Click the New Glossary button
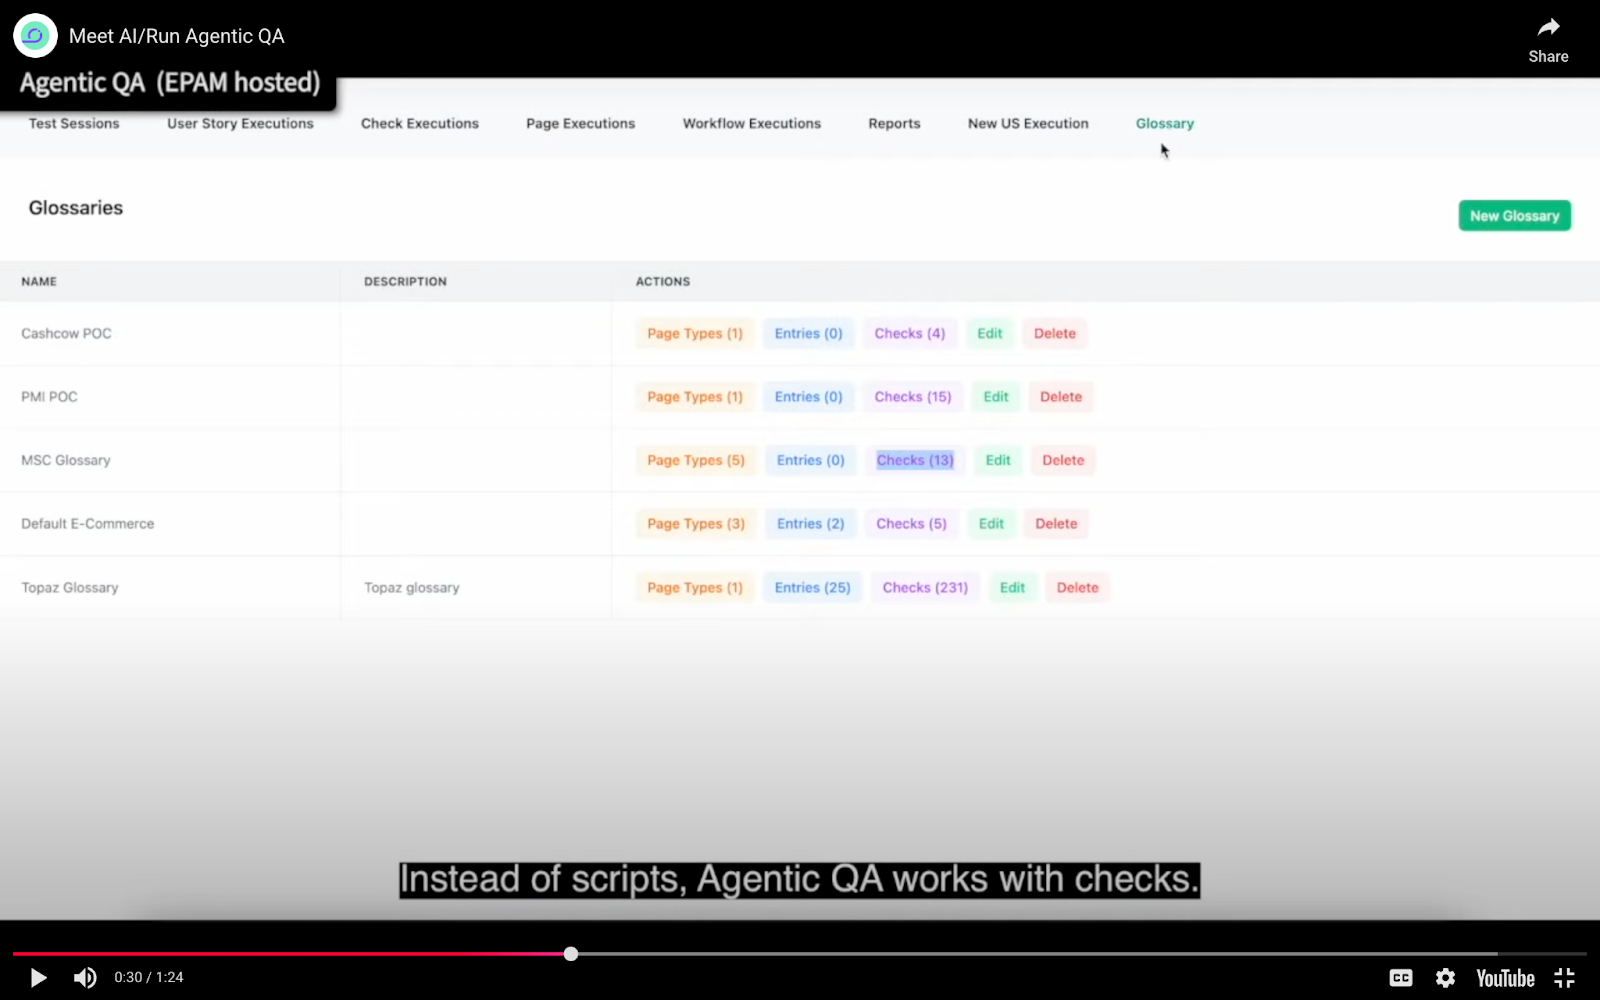Screen dimensions: 1600x1000 pyautogui.click(x=1514, y=216)
